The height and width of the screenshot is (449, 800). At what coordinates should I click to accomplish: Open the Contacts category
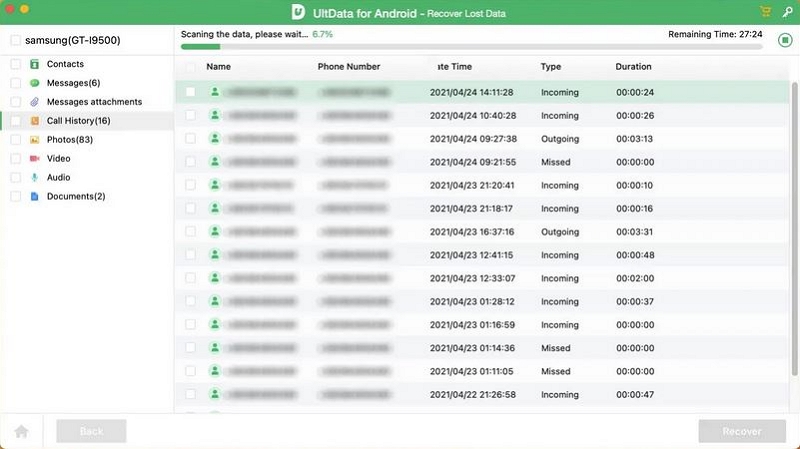pyautogui.click(x=65, y=64)
